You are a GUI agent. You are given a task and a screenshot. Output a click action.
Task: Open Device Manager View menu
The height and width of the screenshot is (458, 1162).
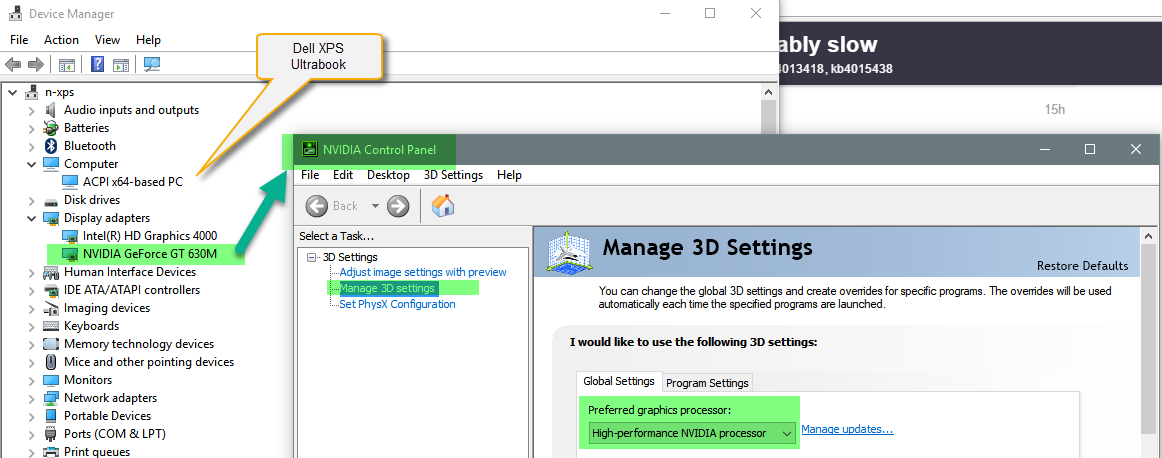[x=107, y=40]
